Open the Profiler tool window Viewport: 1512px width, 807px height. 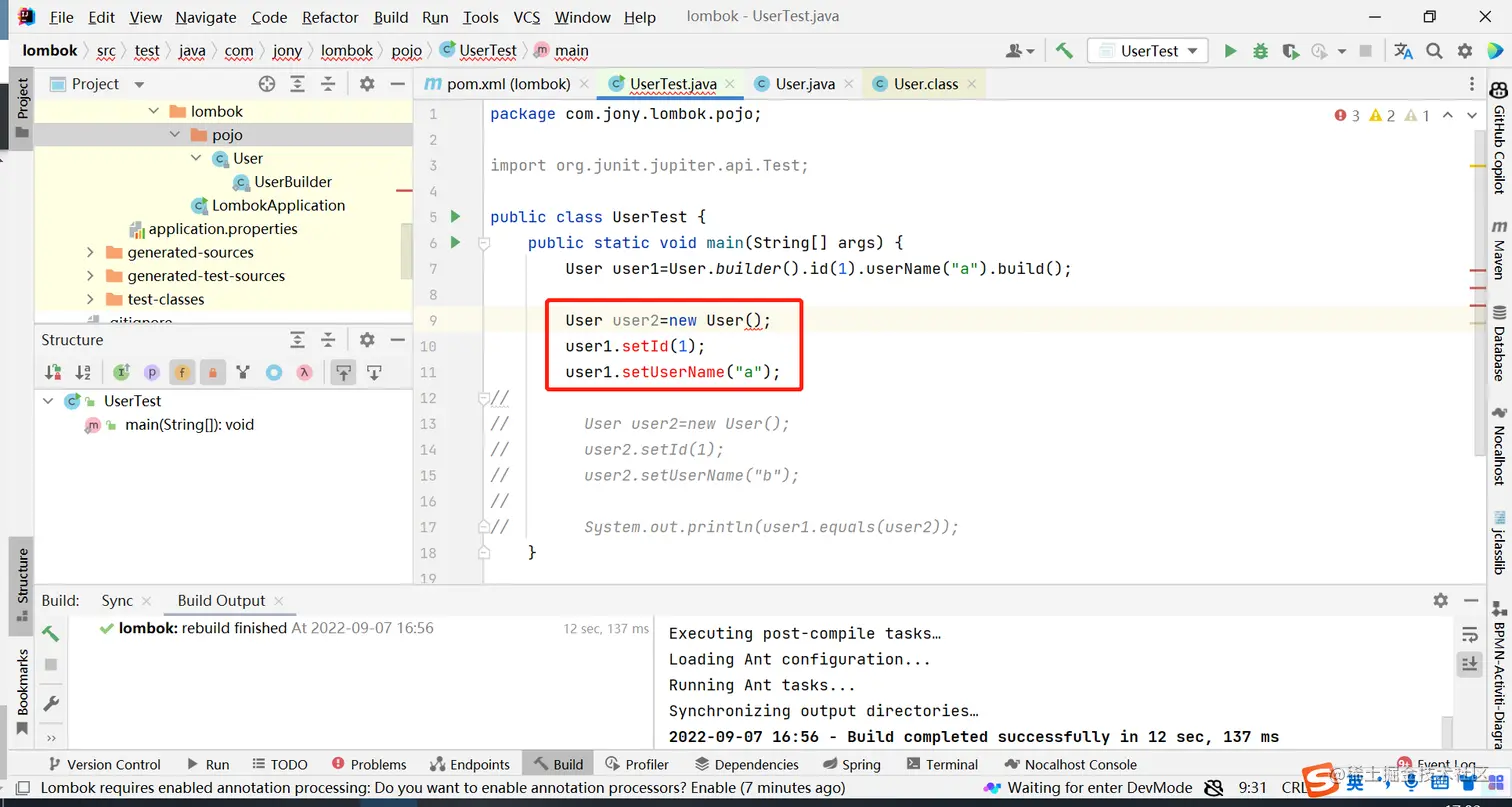click(637, 764)
